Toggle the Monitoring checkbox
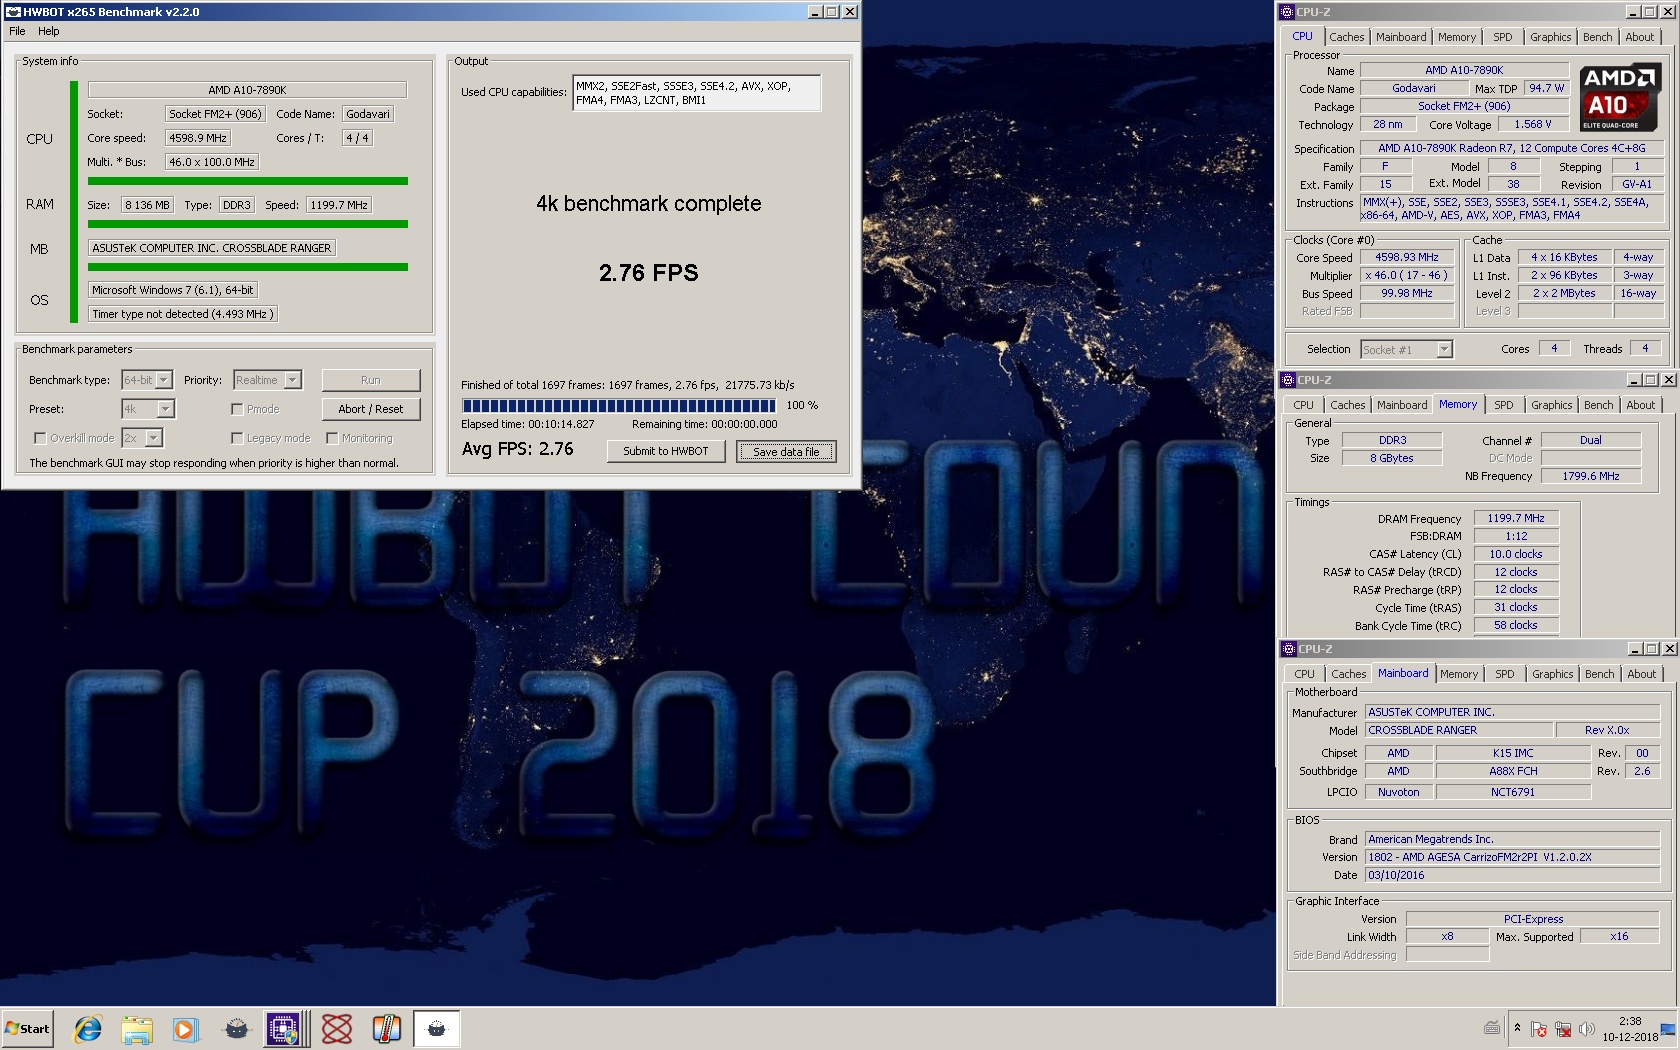 coord(332,438)
